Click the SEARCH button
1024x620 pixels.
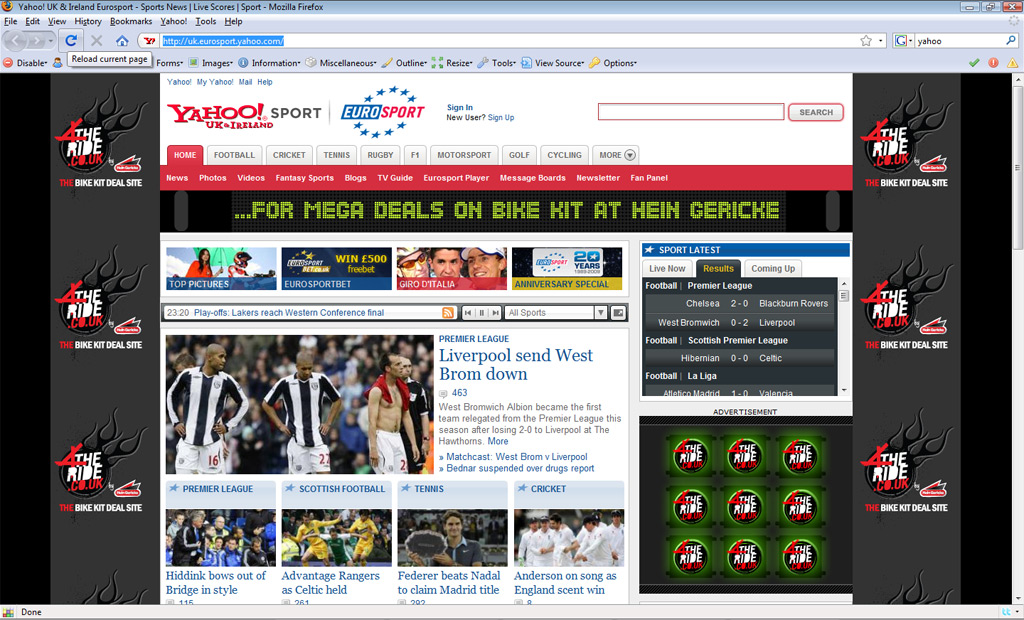(816, 112)
